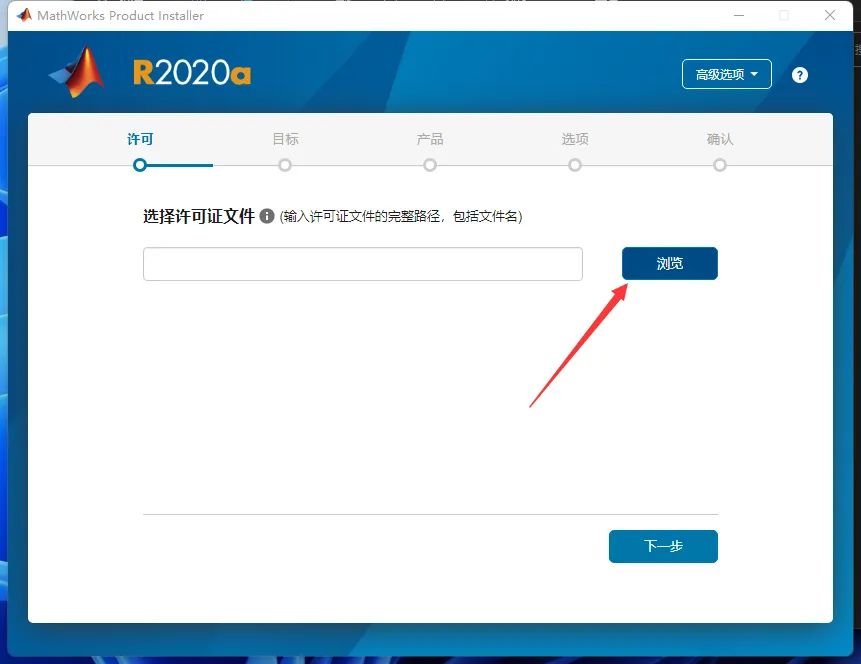
Task: Select the 许可 step tab
Action: coord(140,139)
